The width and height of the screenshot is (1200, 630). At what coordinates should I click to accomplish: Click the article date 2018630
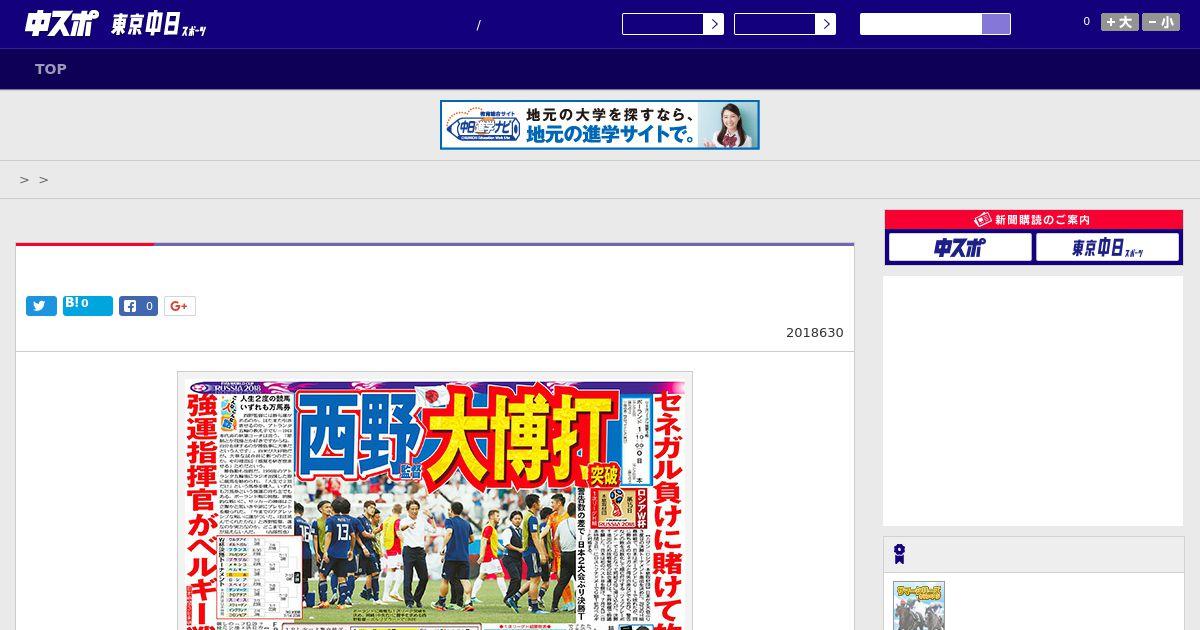(x=814, y=333)
